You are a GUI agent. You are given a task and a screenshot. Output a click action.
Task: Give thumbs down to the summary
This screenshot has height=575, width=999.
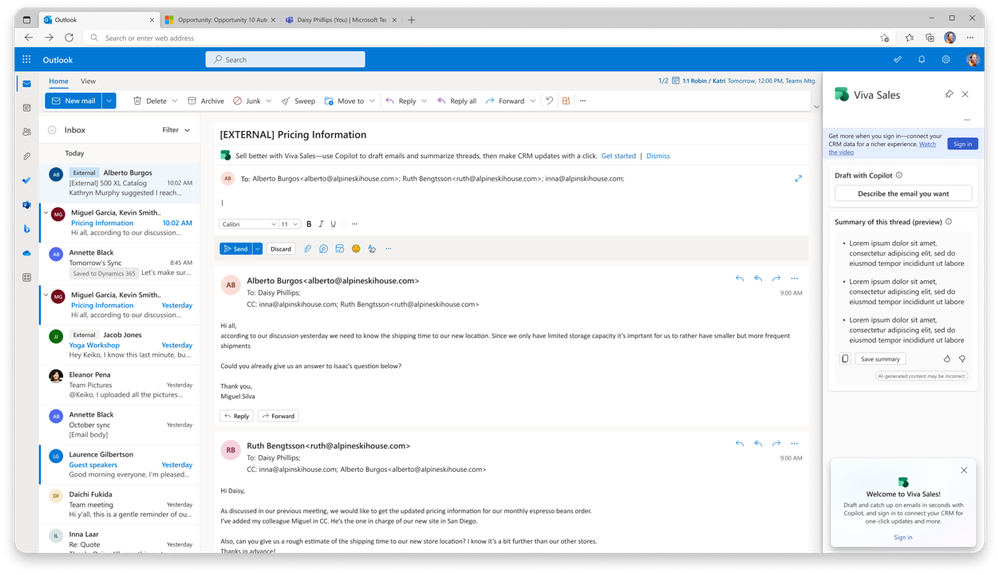pos(962,359)
